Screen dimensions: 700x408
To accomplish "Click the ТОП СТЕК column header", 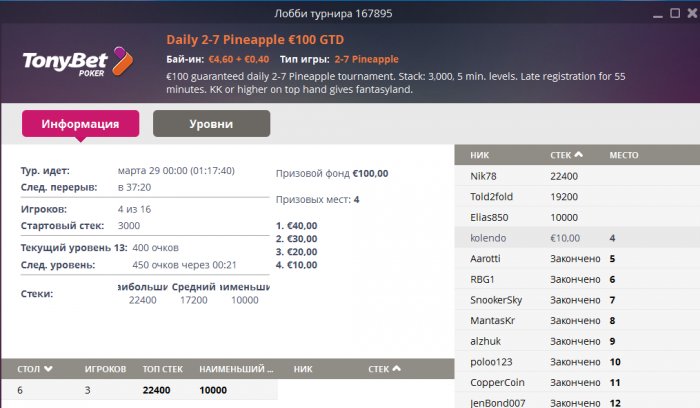I will point(162,369).
